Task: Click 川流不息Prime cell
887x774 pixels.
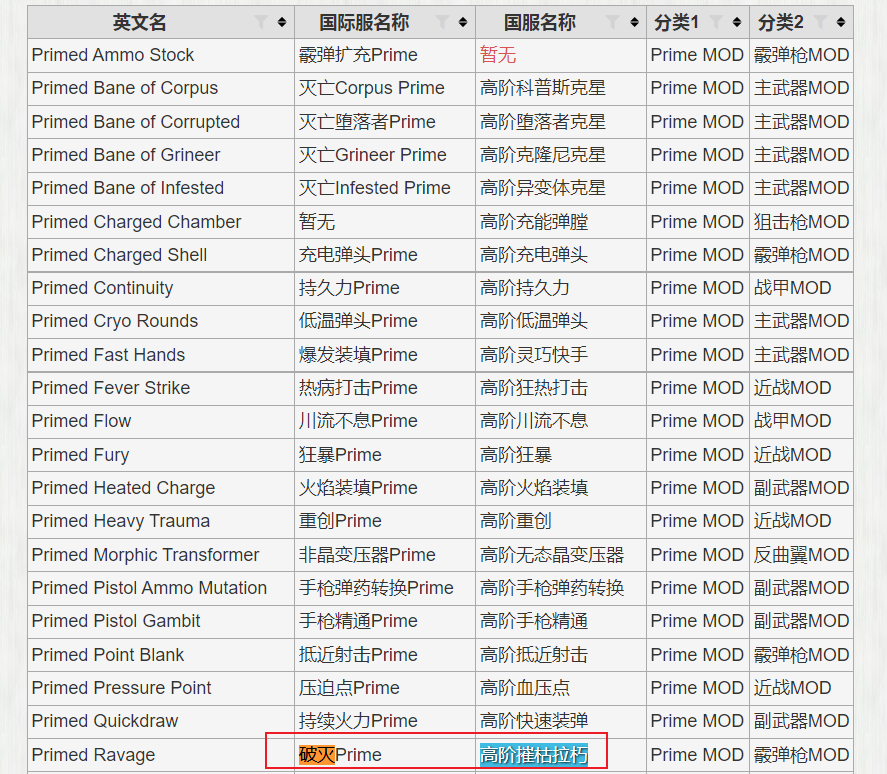Action: [x=385, y=421]
